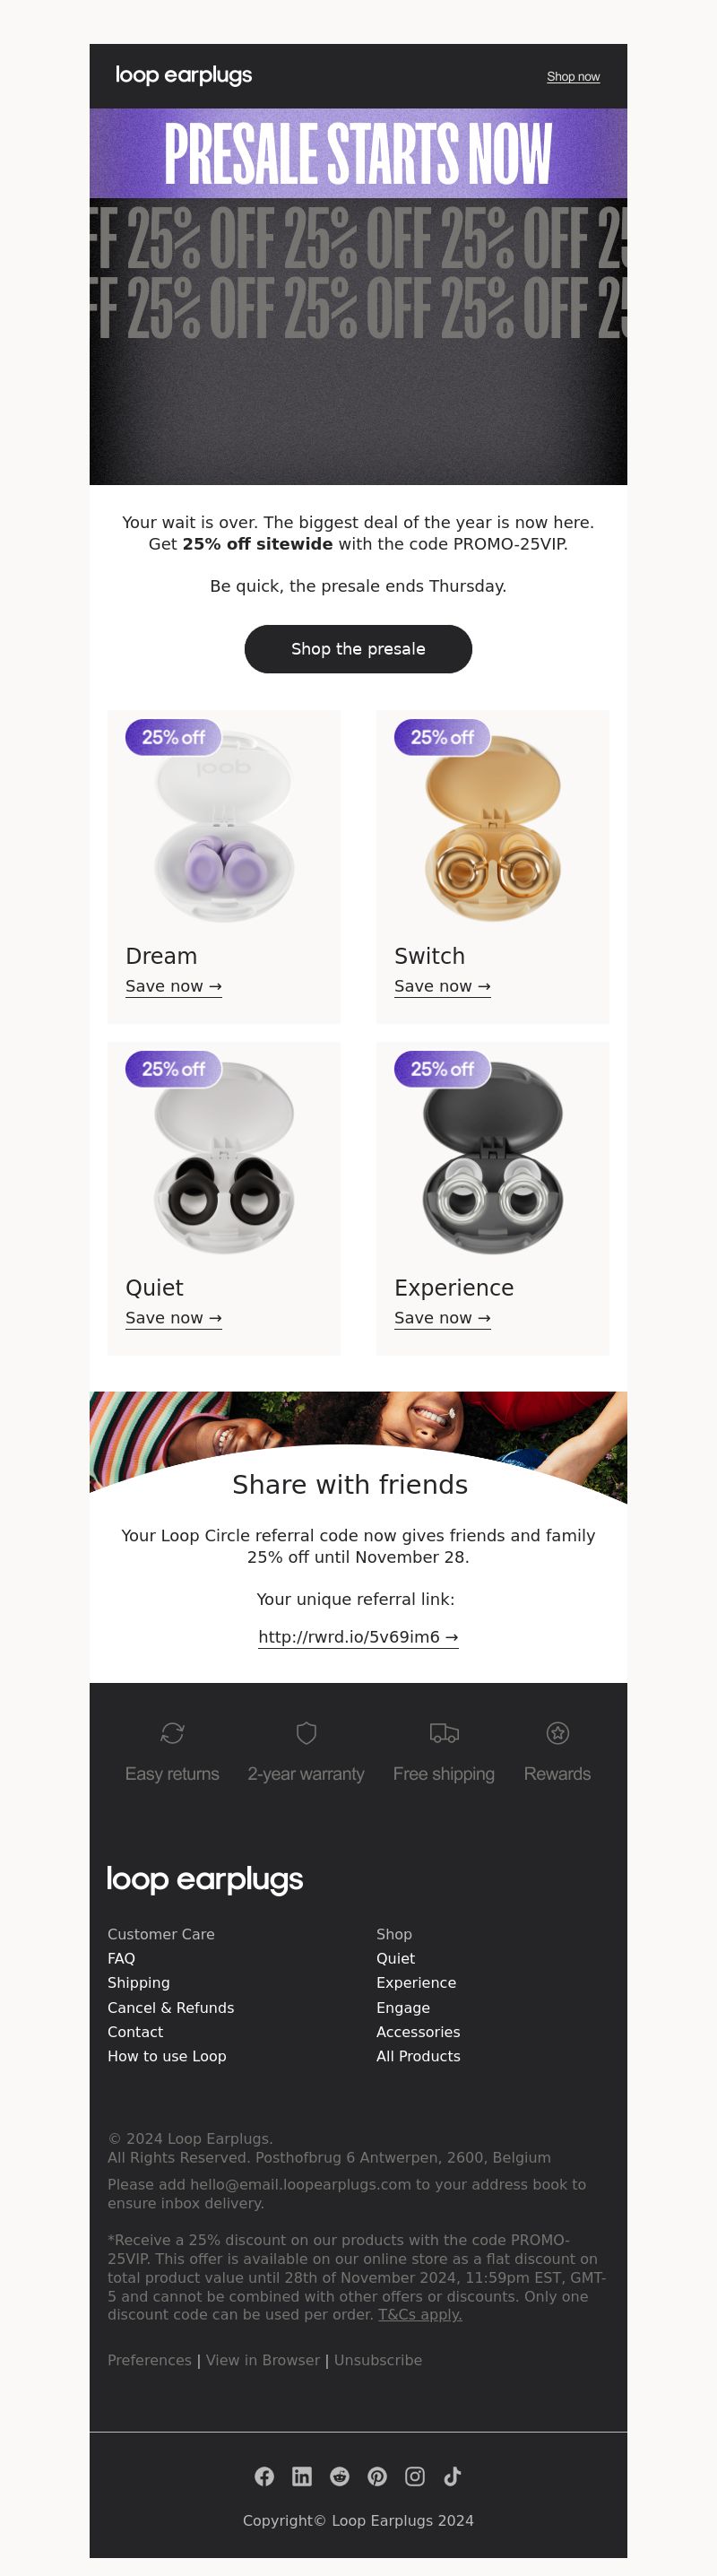717x2576 pixels.
Task: Select the Quiet earplugs product image
Action: coord(224,1157)
